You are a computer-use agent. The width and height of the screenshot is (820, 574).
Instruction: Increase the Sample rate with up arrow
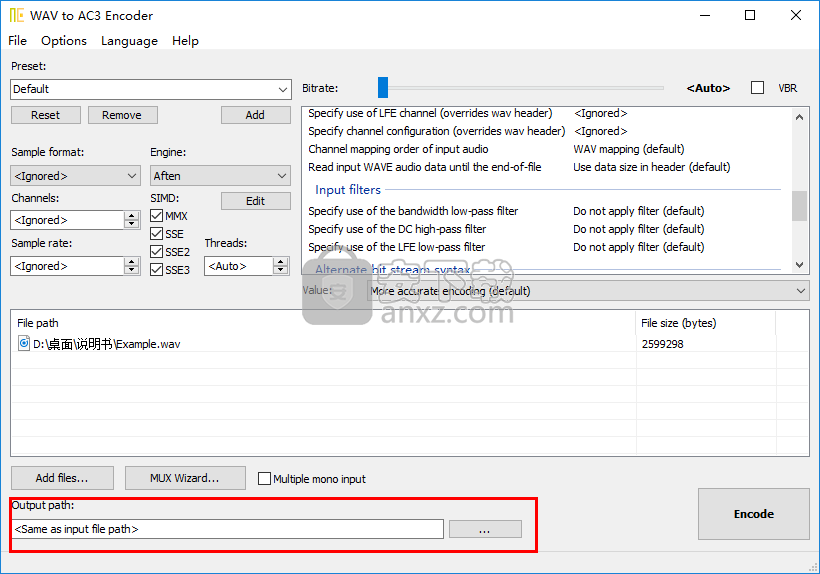[132, 261]
